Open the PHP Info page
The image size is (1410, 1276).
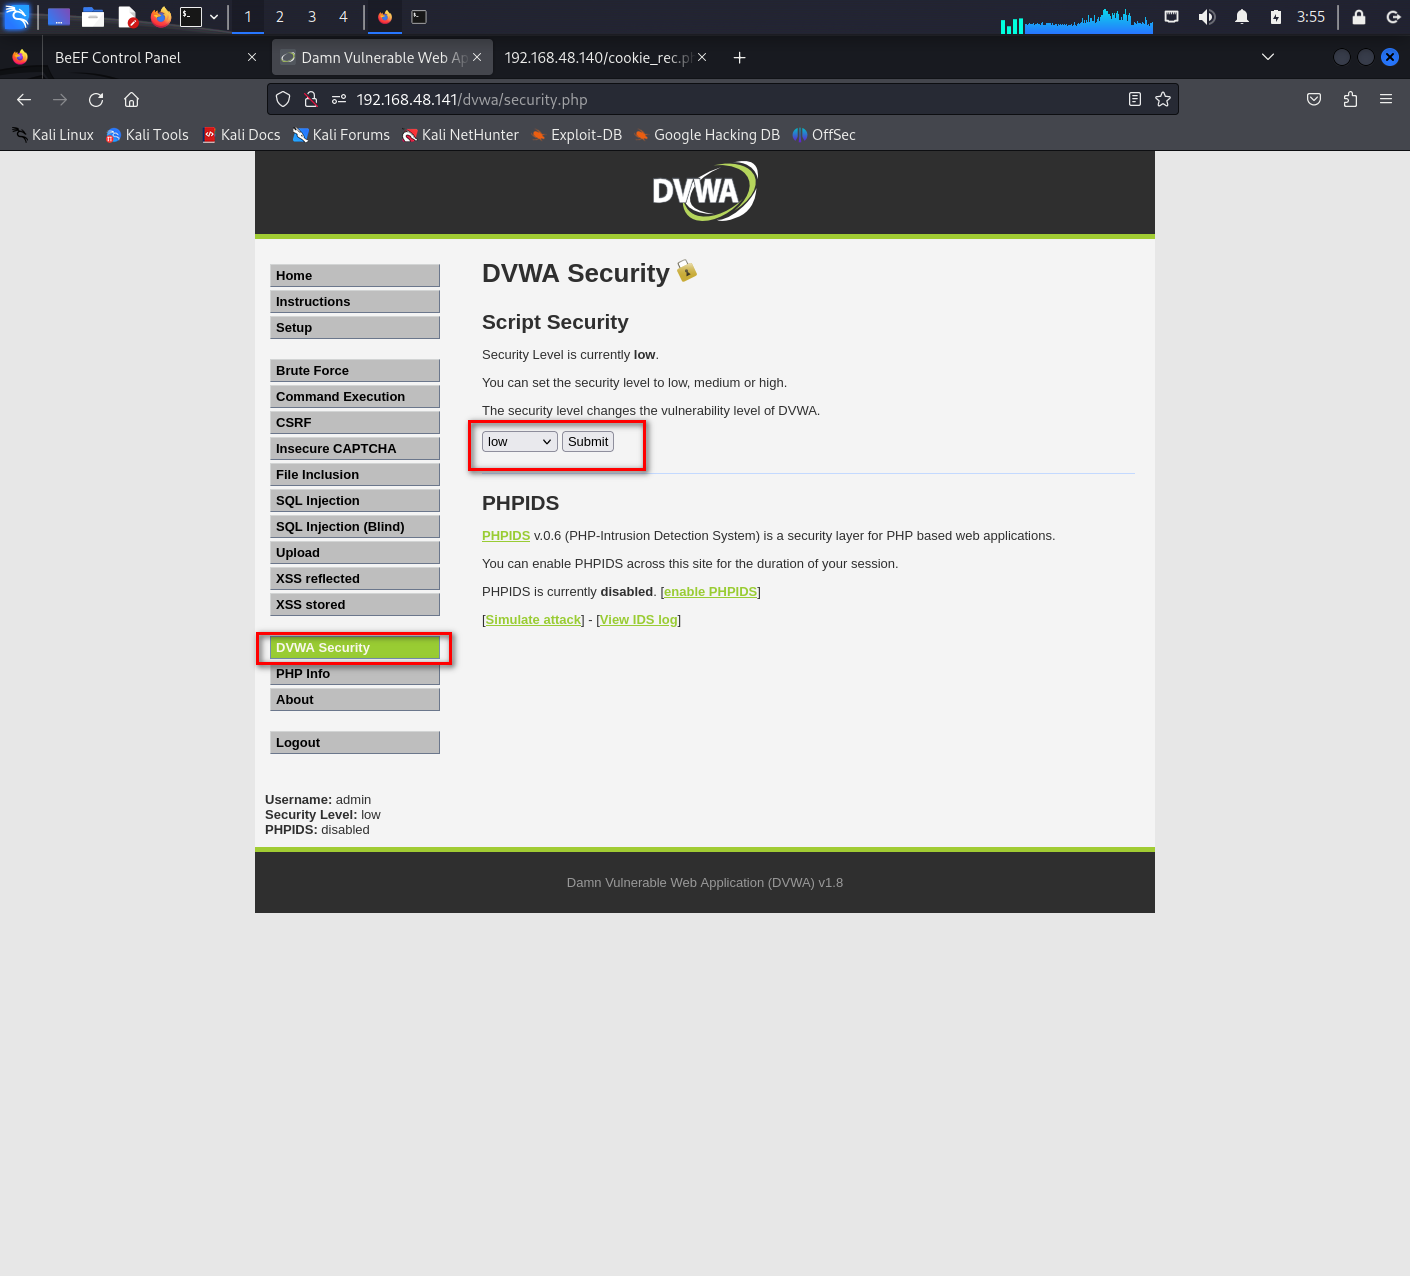[x=355, y=674]
